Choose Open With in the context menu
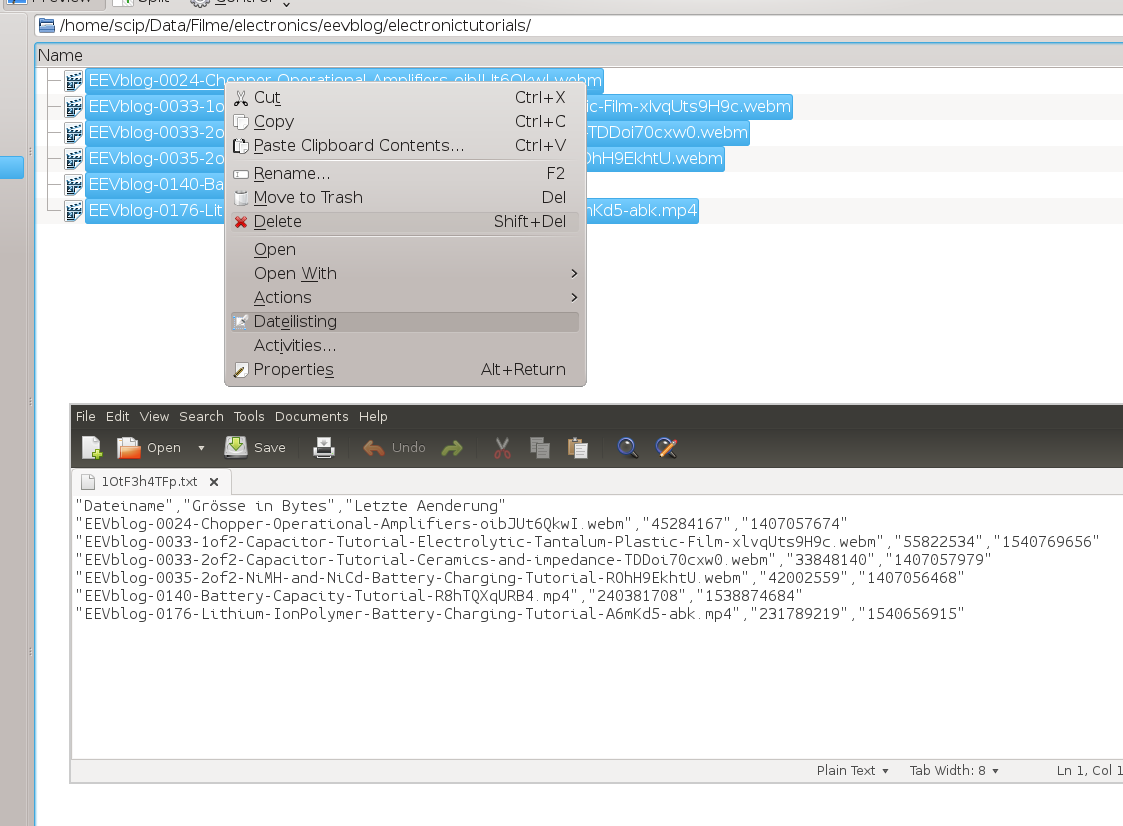Image resolution: width=1123 pixels, height=826 pixels. pos(405,274)
